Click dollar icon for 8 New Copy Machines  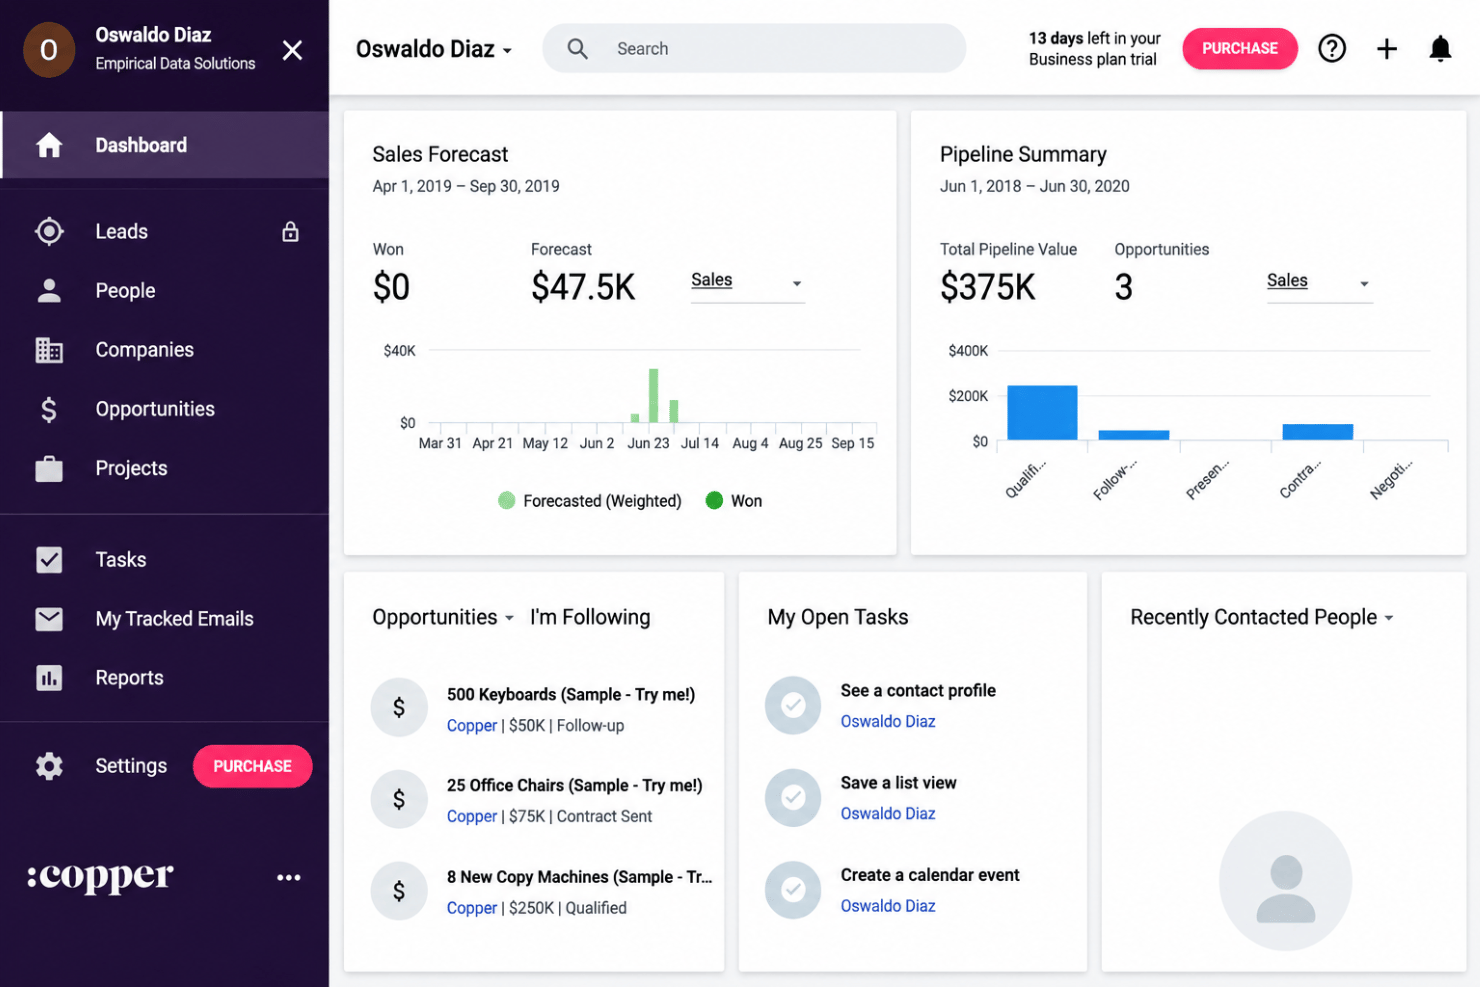click(x=399, y=891)
